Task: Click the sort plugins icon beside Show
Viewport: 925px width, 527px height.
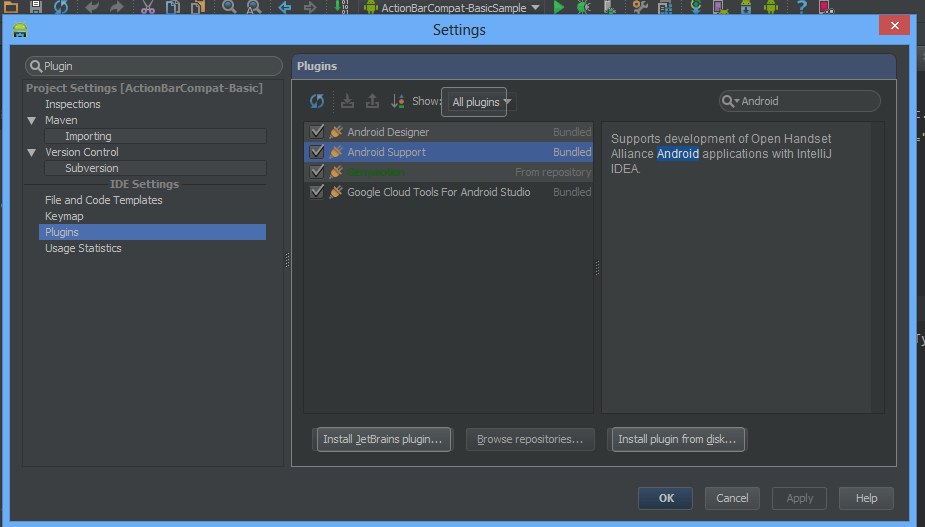Action: click(397, 101)
